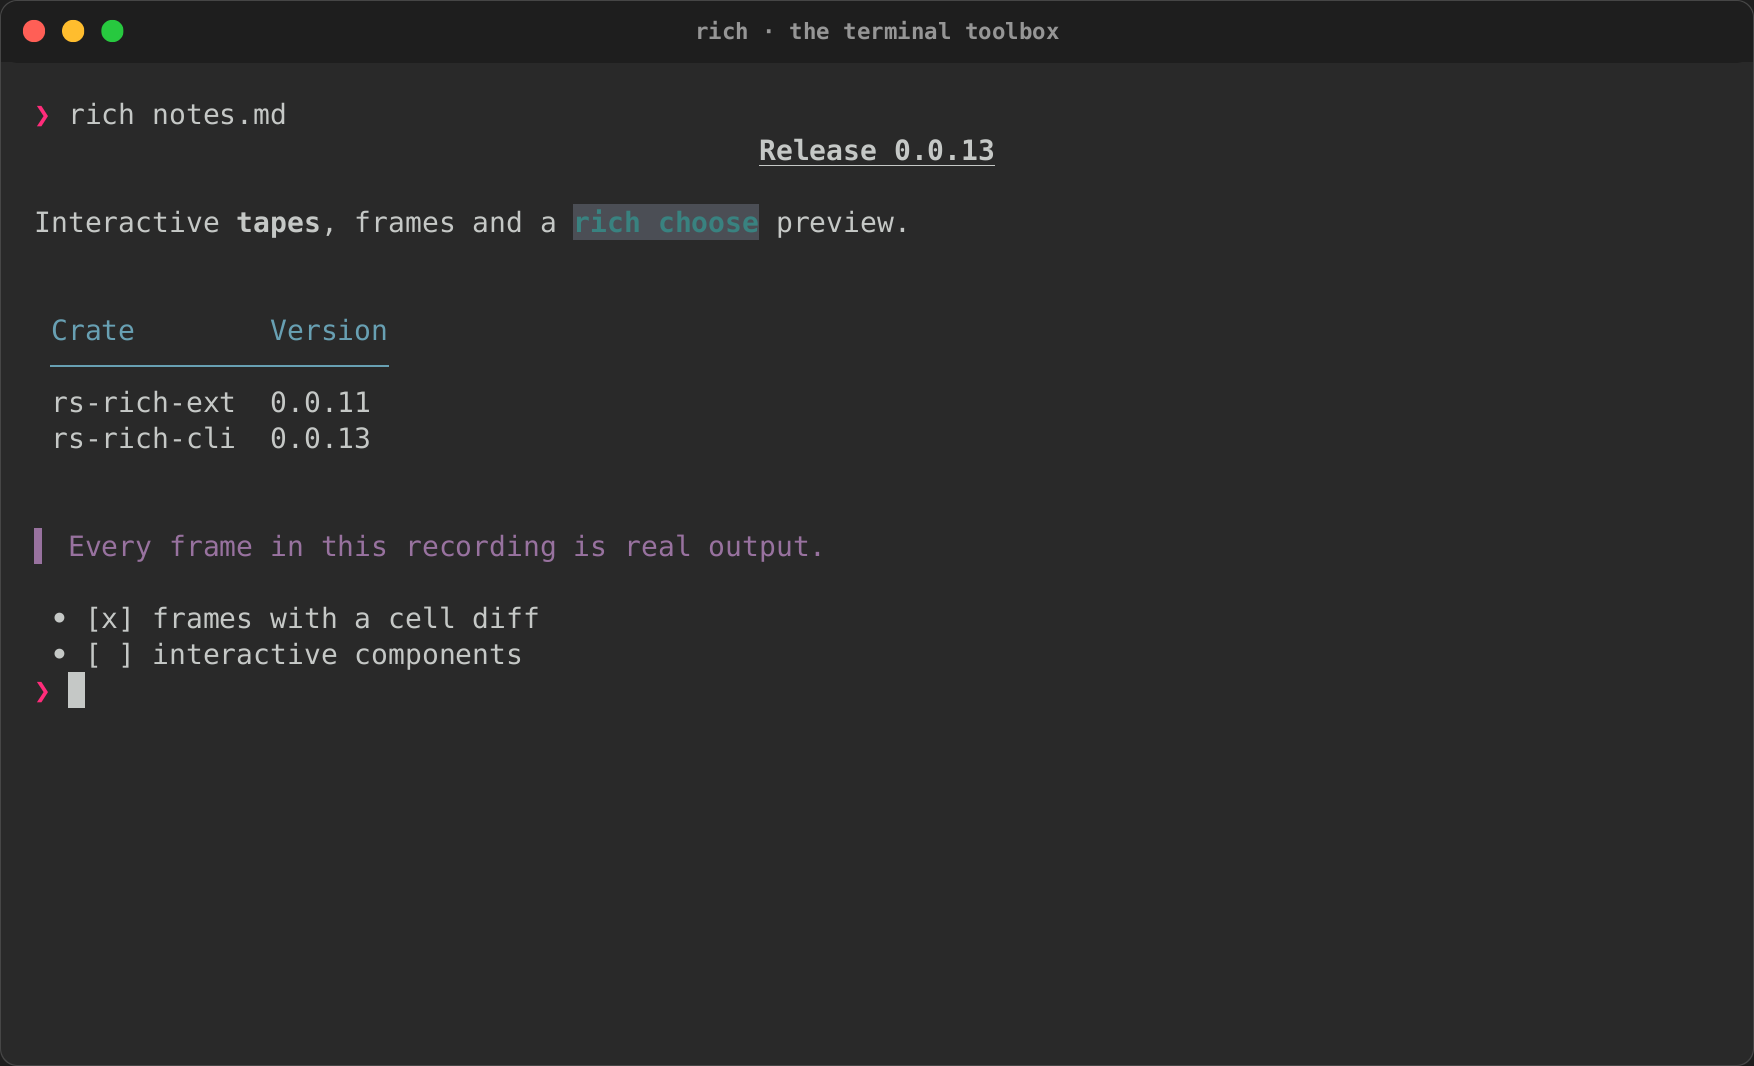Click the green zoom window button
The width and height of the screenshot is (1754, 1066).
[x=112, y=31]
